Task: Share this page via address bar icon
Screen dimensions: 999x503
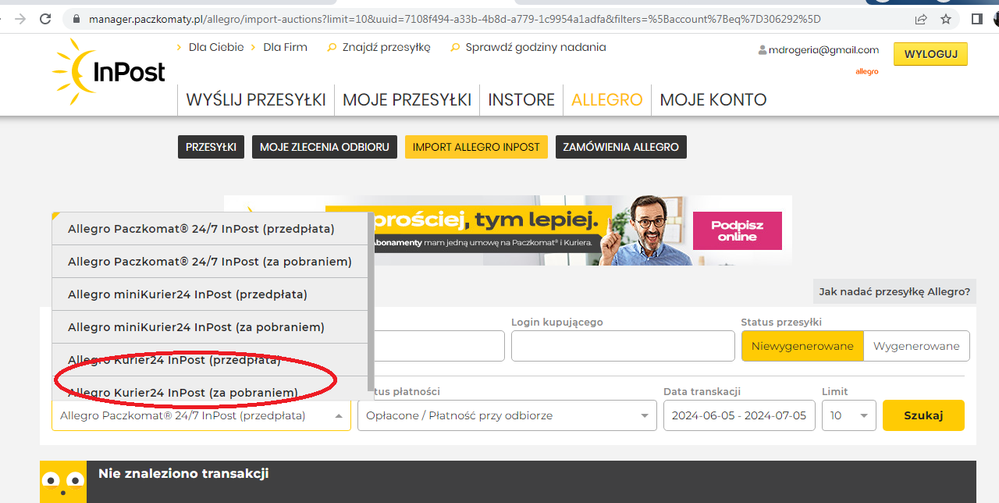Action: (x=921, y=19)
